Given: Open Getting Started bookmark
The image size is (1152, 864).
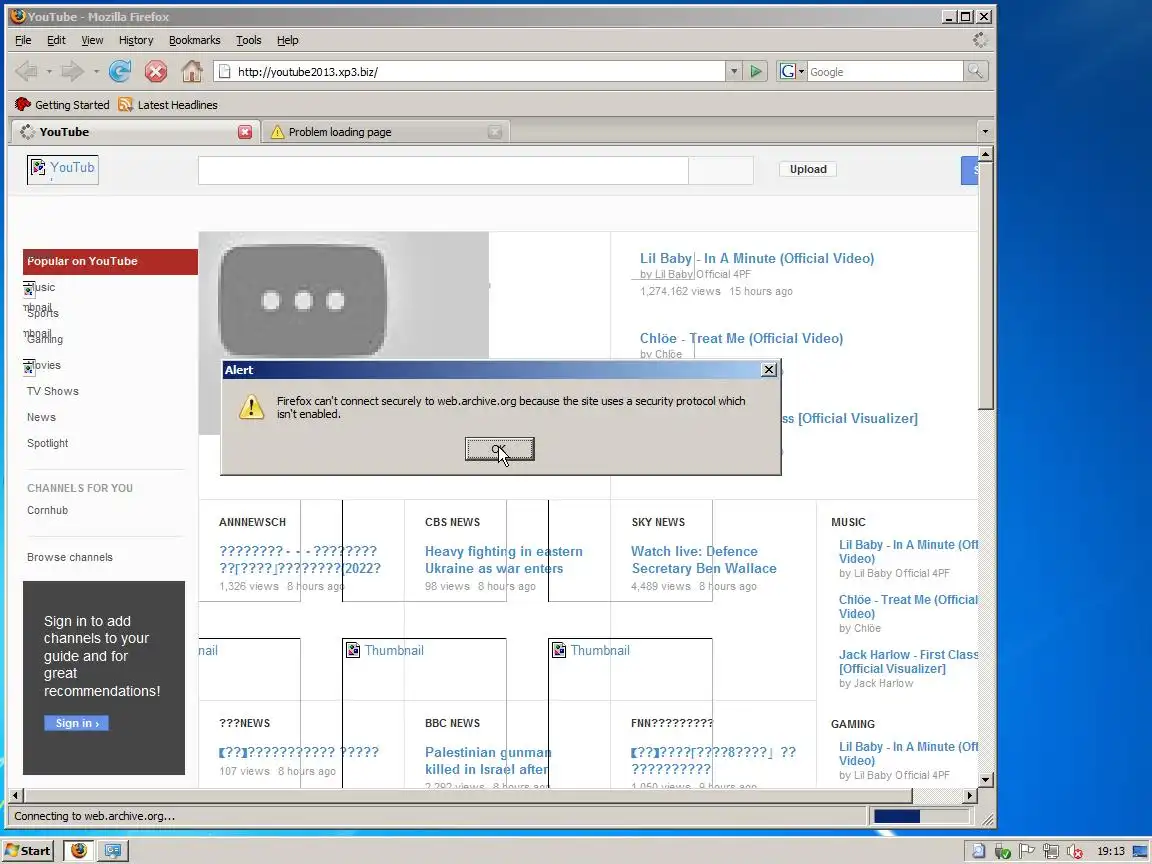Looking at the screenshot, I should coord(62,105).
